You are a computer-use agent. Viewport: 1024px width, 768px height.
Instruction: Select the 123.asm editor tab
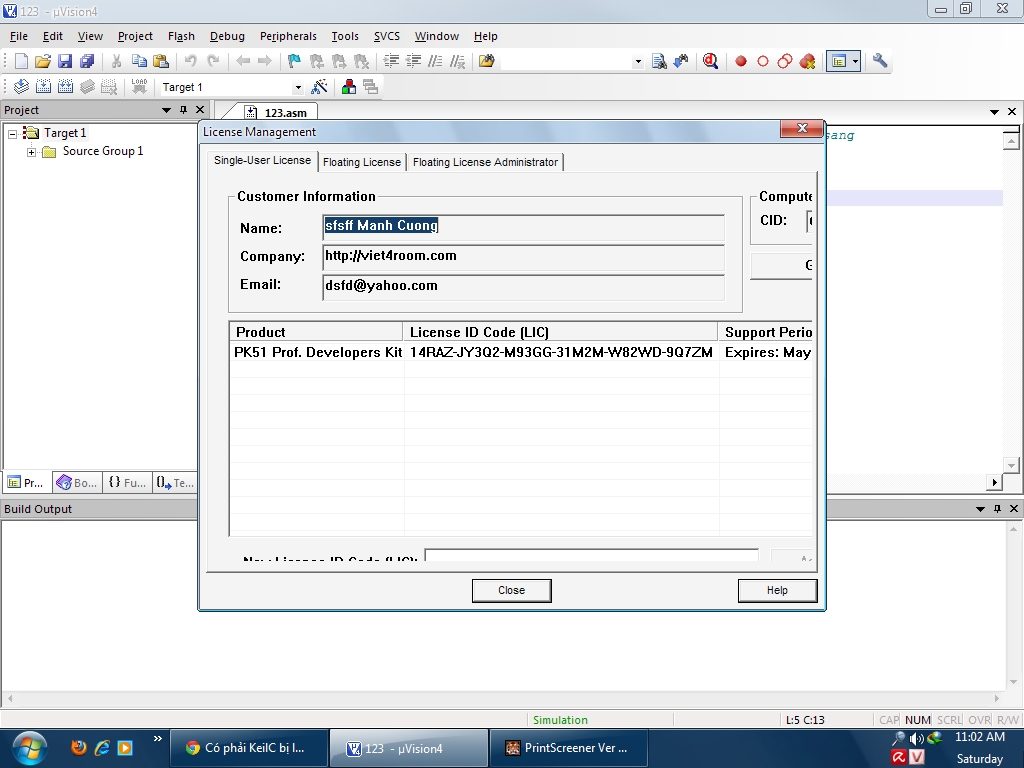(x=277, y=112)
